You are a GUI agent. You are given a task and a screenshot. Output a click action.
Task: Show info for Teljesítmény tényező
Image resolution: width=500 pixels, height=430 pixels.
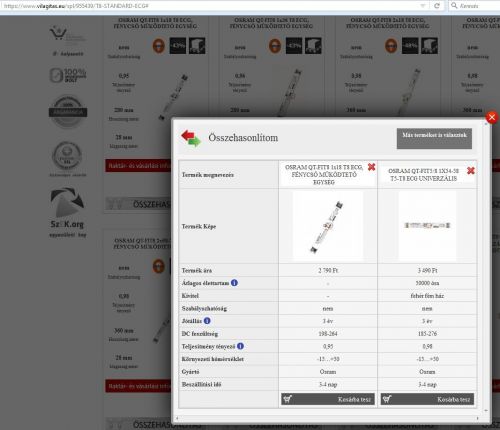click(240, 346)
